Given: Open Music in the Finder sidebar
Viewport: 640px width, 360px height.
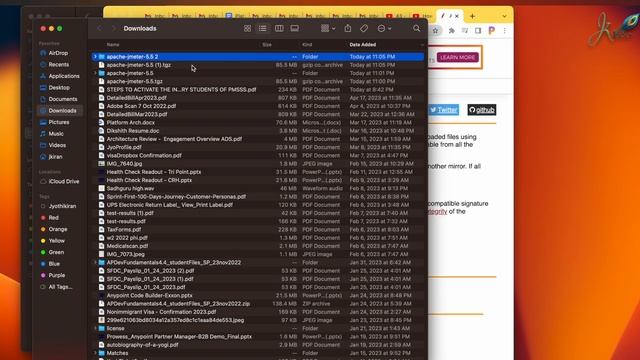Looking at the screenshot, I should (56, 133).
